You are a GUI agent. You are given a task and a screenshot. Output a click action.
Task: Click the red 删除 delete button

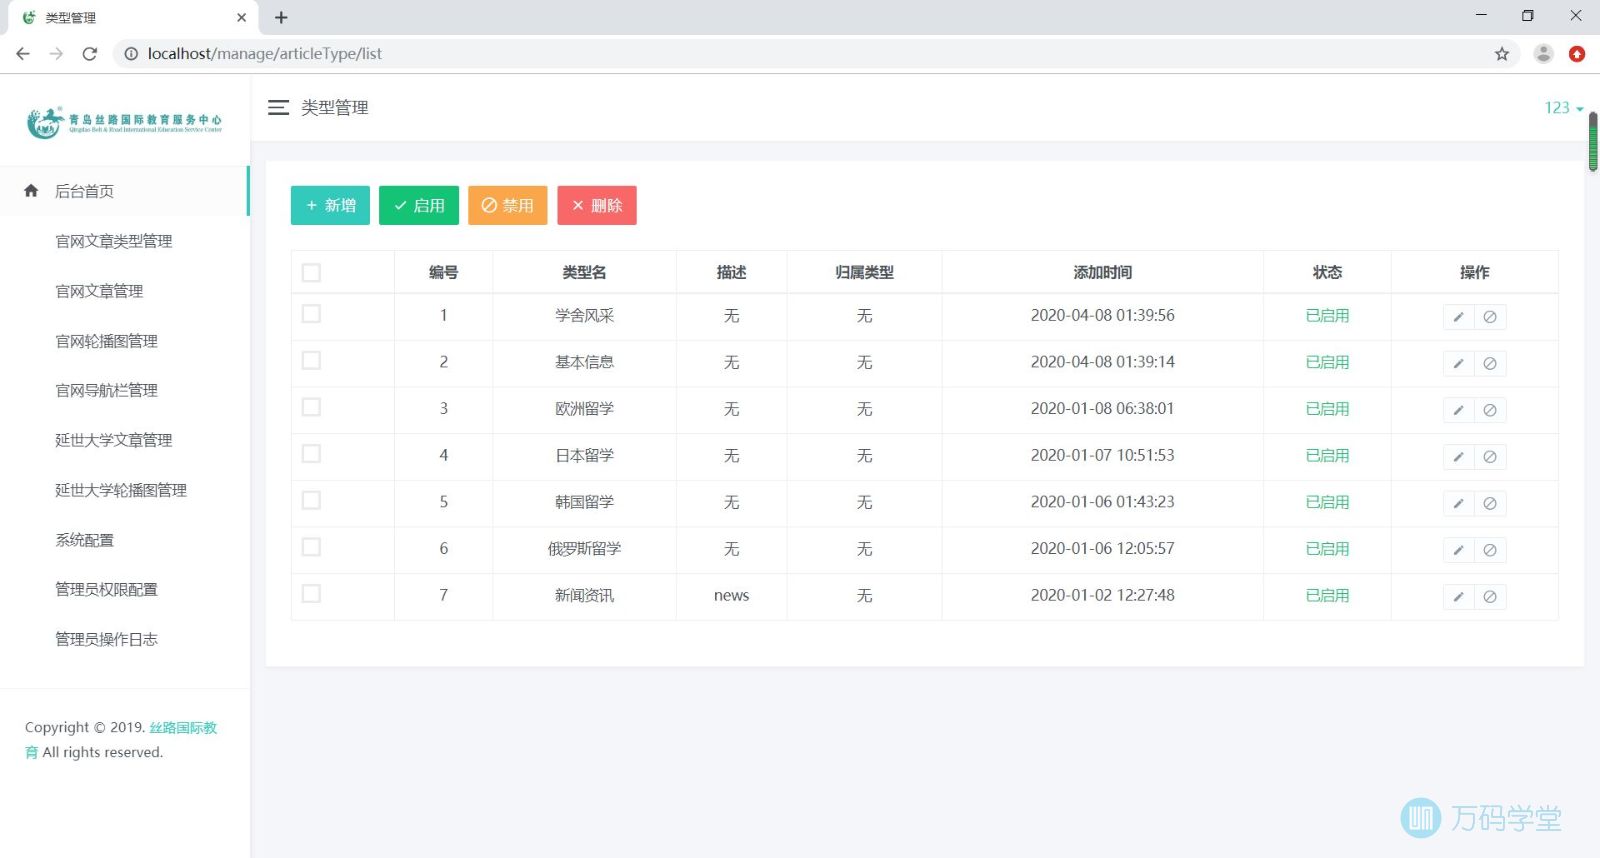click(597, 205)
